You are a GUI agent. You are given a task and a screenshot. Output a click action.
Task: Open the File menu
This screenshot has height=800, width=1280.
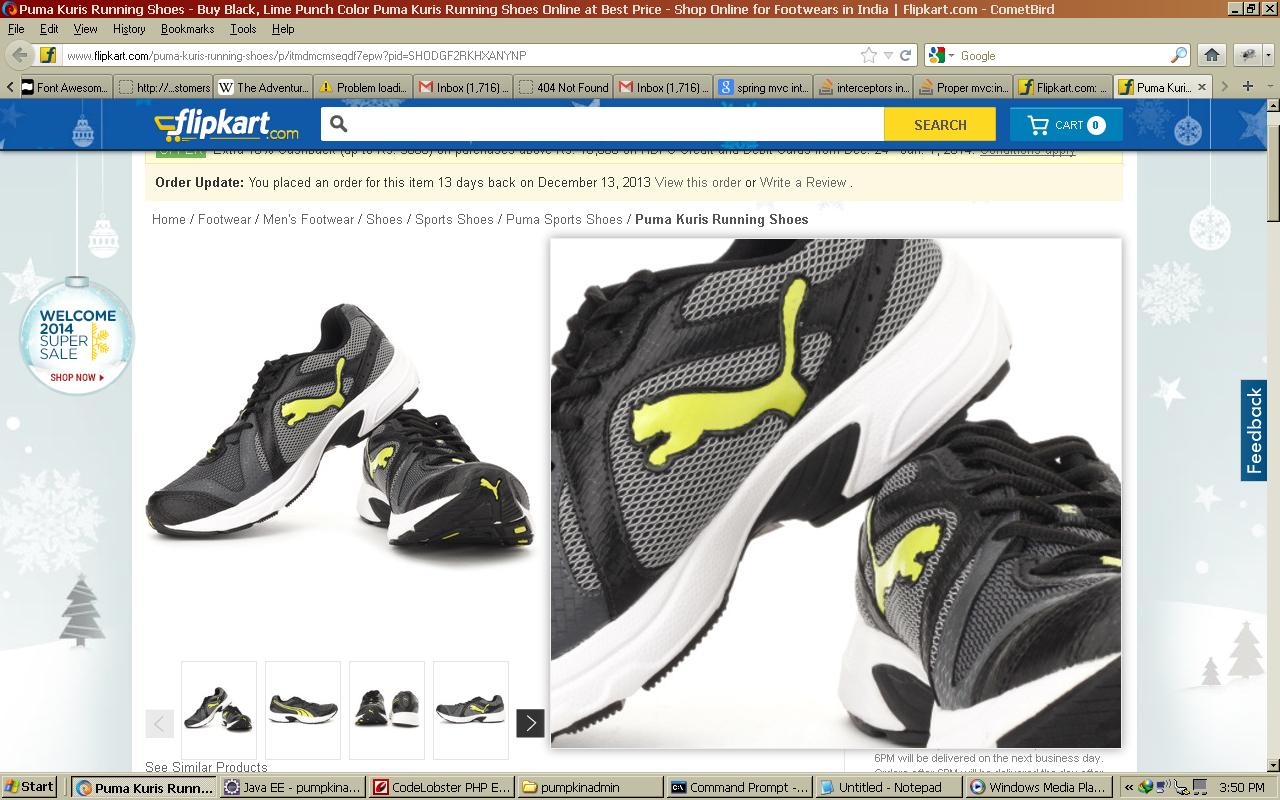[x=16, y=29]
